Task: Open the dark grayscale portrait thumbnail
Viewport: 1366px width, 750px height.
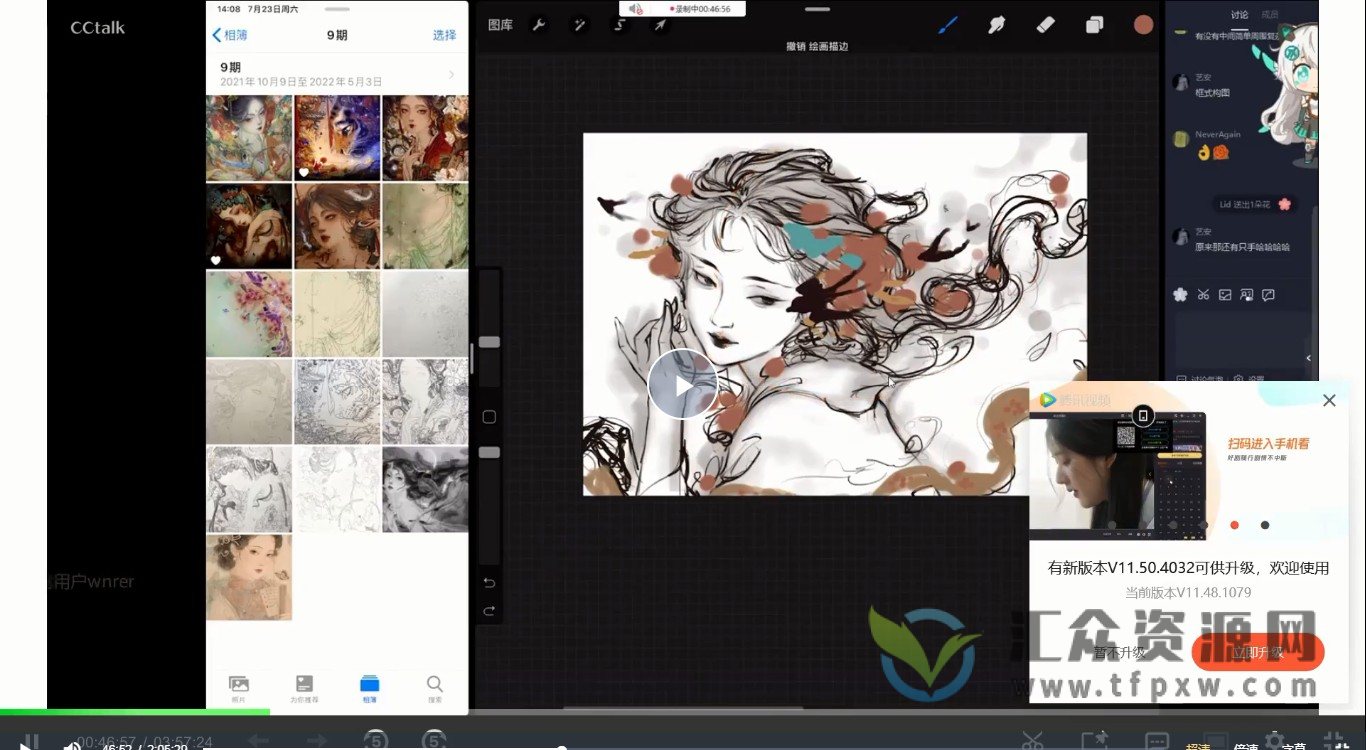Action: click(425, 489)
